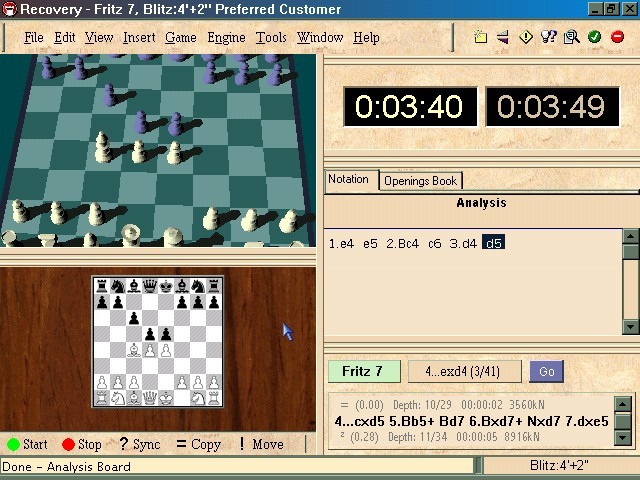Click the Go button
The image size is (640, 480).
pos(547,371)
